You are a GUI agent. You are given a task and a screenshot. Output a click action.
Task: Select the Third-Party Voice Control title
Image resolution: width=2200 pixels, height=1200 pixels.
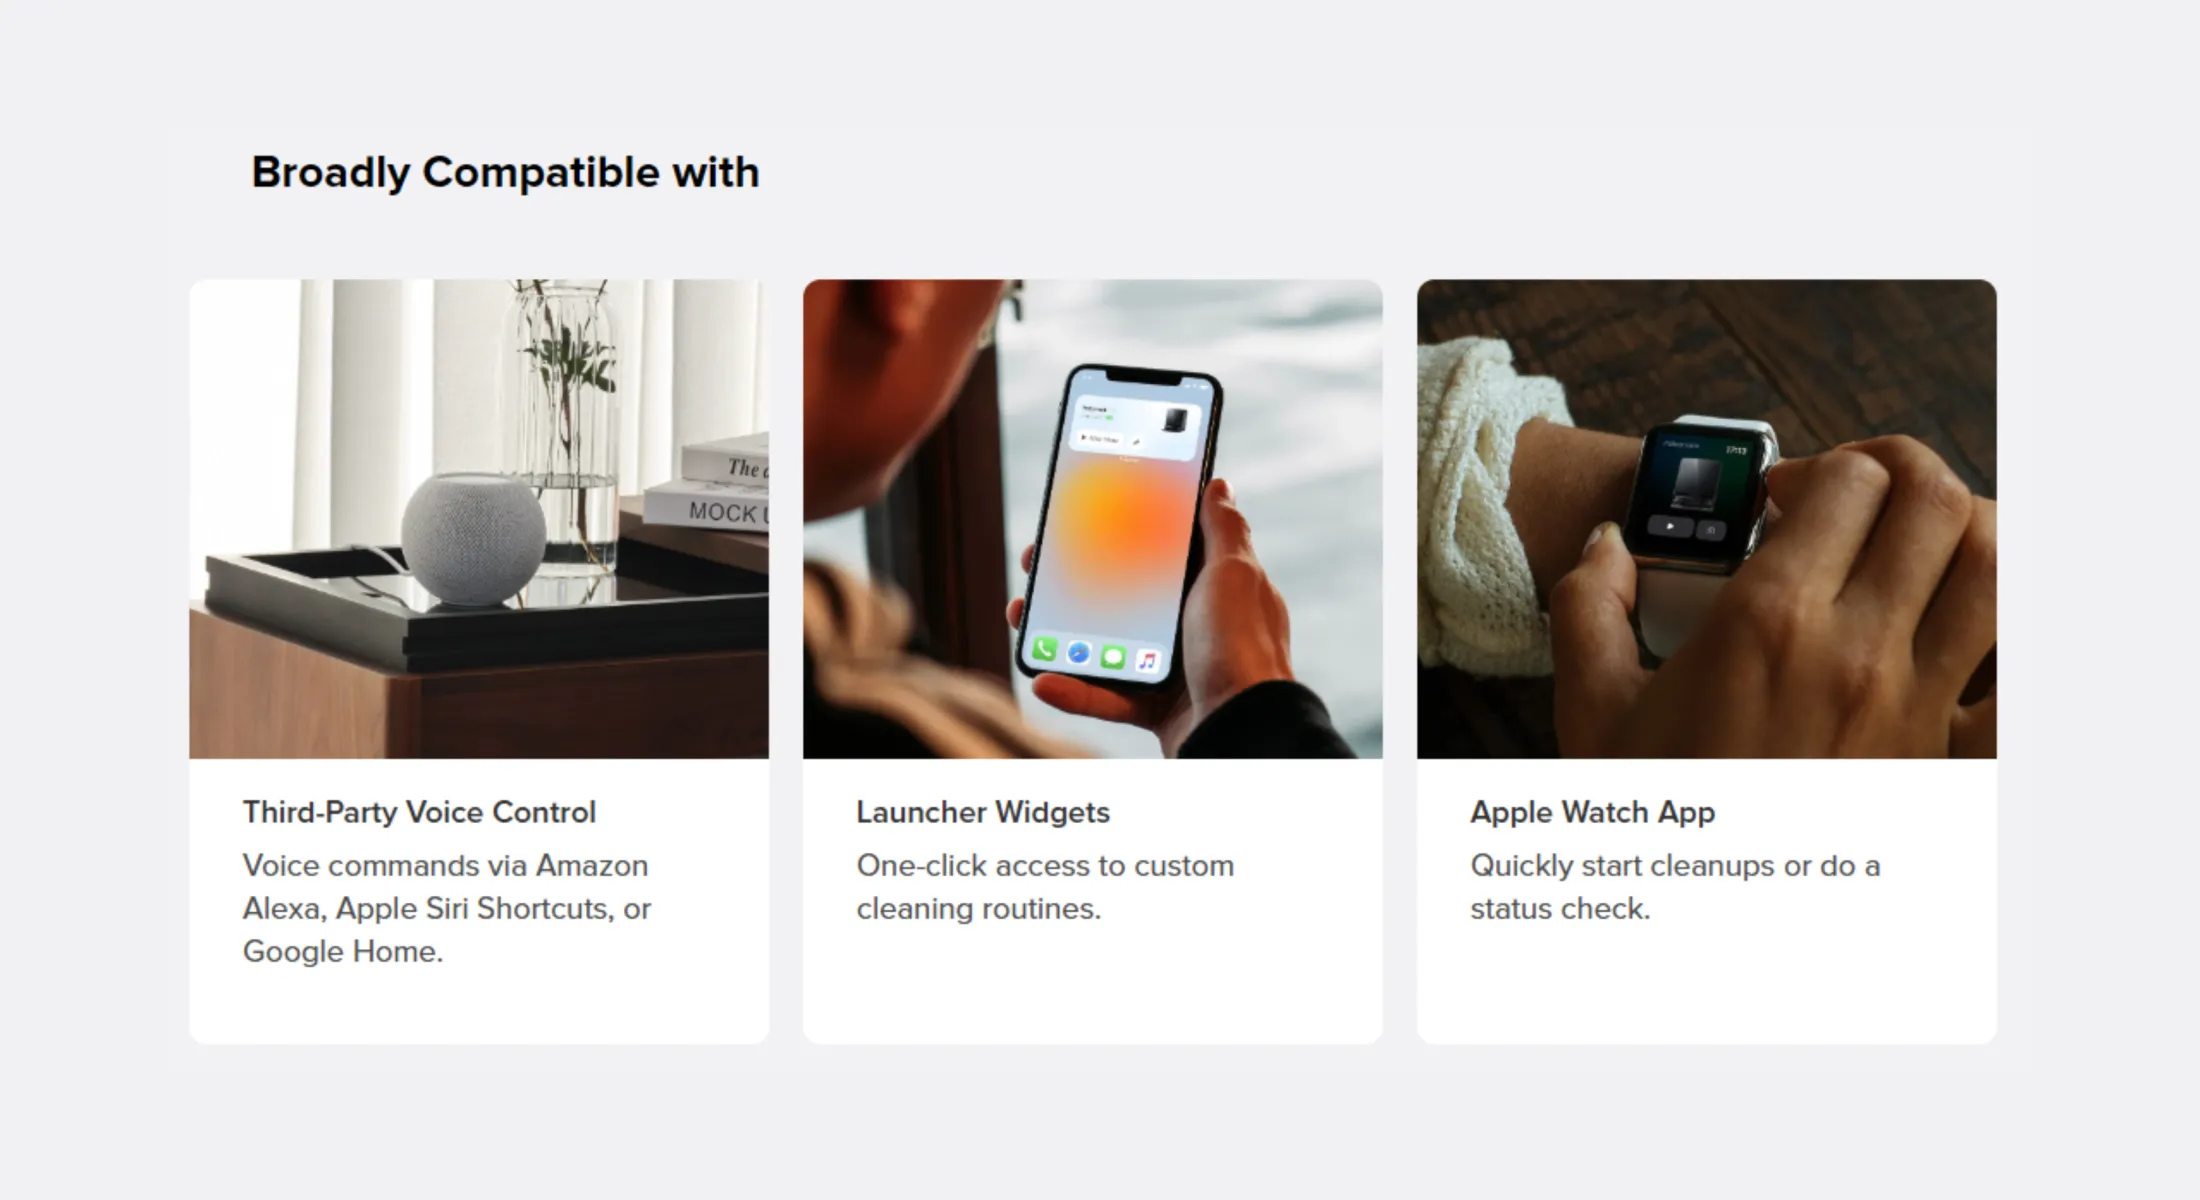click(419, 812)
